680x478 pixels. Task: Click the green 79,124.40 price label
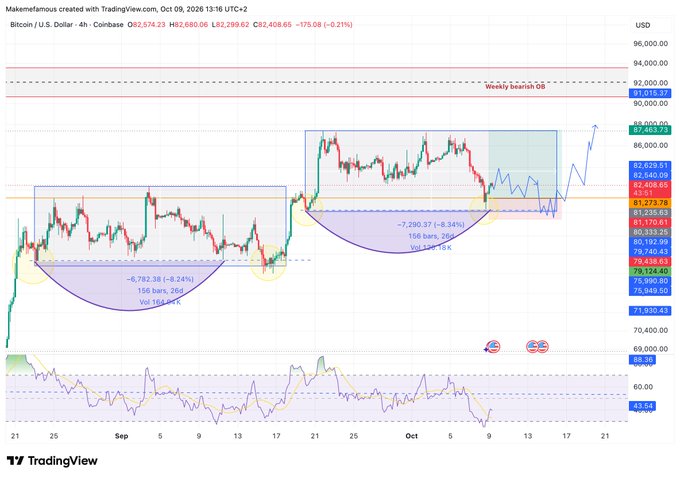click(x=650, y=271)
